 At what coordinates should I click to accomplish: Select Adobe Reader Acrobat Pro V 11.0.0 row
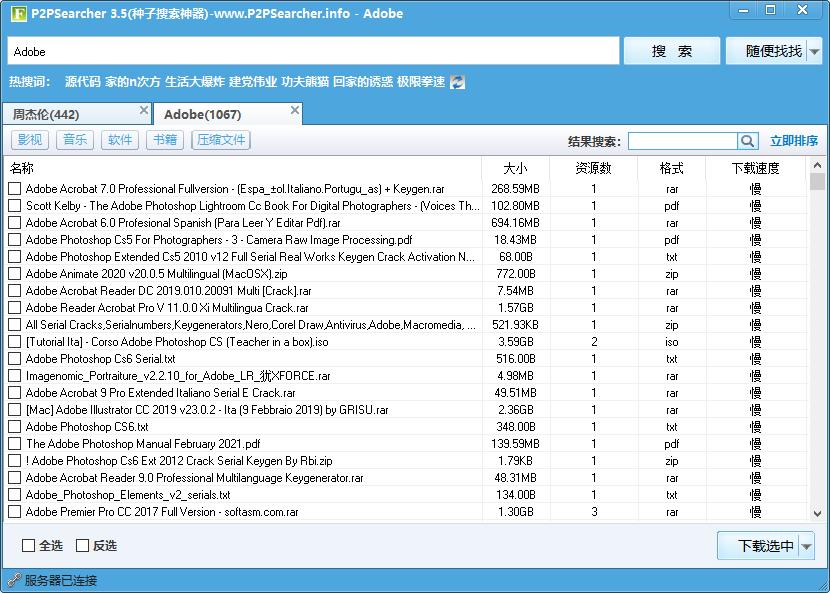tap(405, 308)
